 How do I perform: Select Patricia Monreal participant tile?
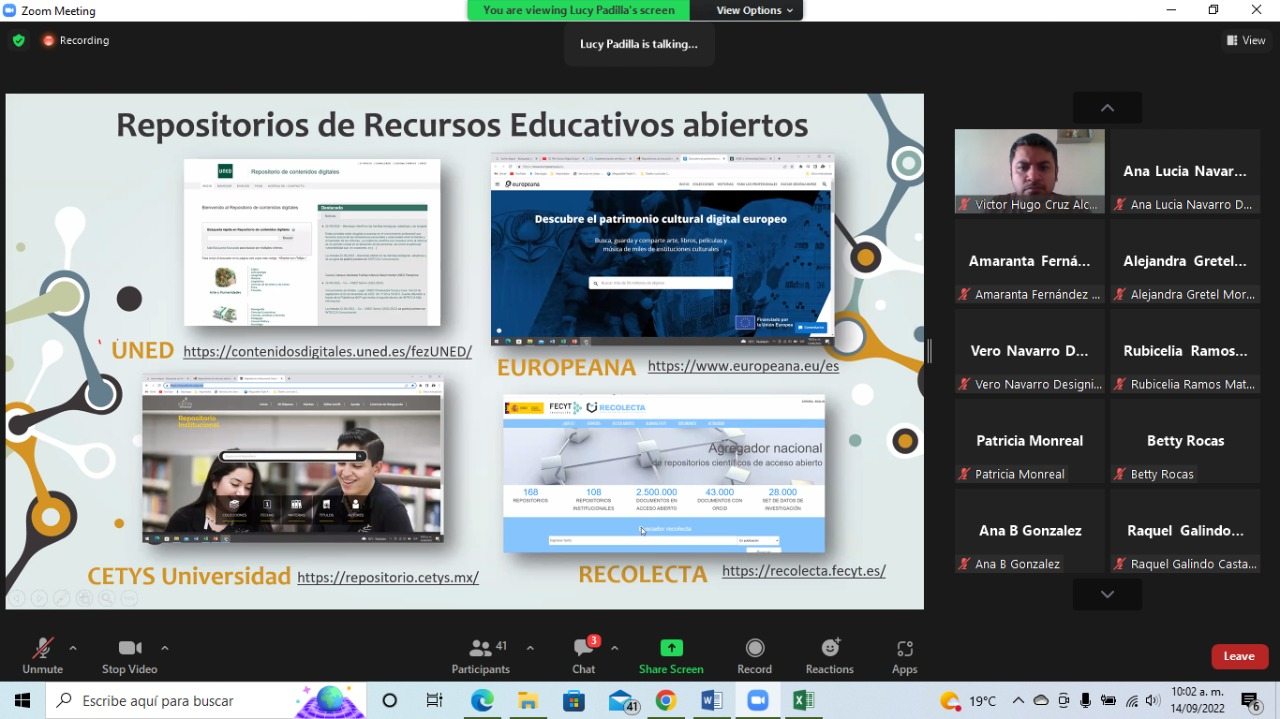(x=1029, y=441)
